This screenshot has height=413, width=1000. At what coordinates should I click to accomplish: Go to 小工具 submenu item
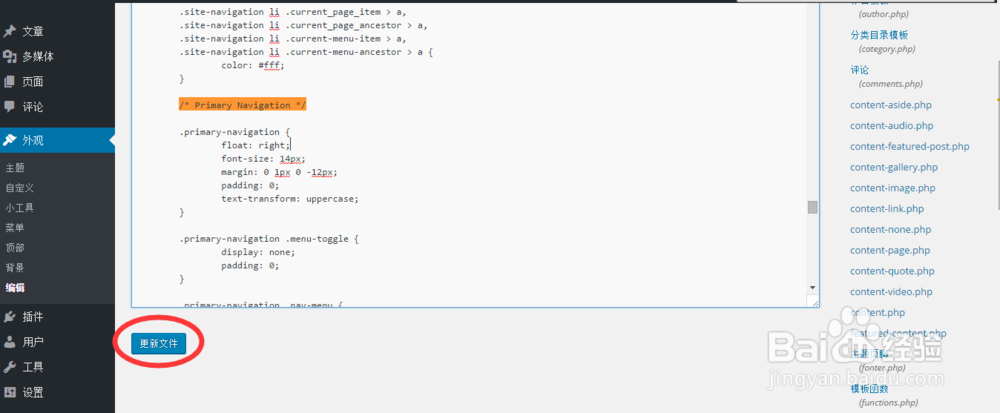[x=19, y=208]
